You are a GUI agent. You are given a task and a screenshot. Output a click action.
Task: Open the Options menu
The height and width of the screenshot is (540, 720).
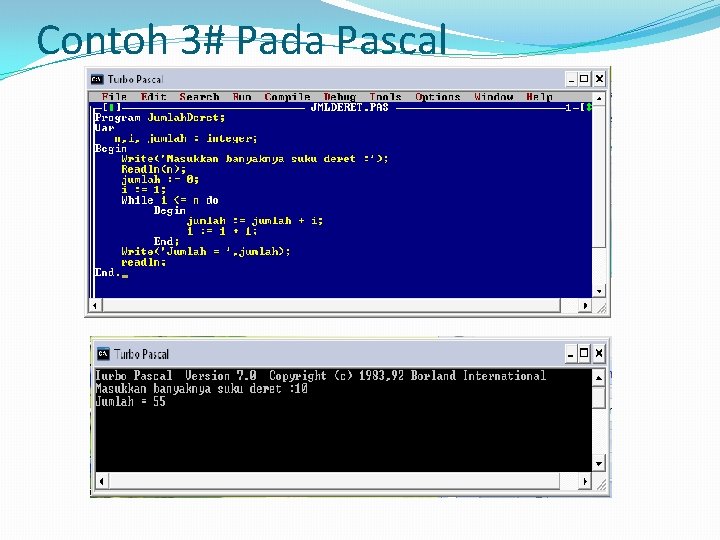pos(438,97)
